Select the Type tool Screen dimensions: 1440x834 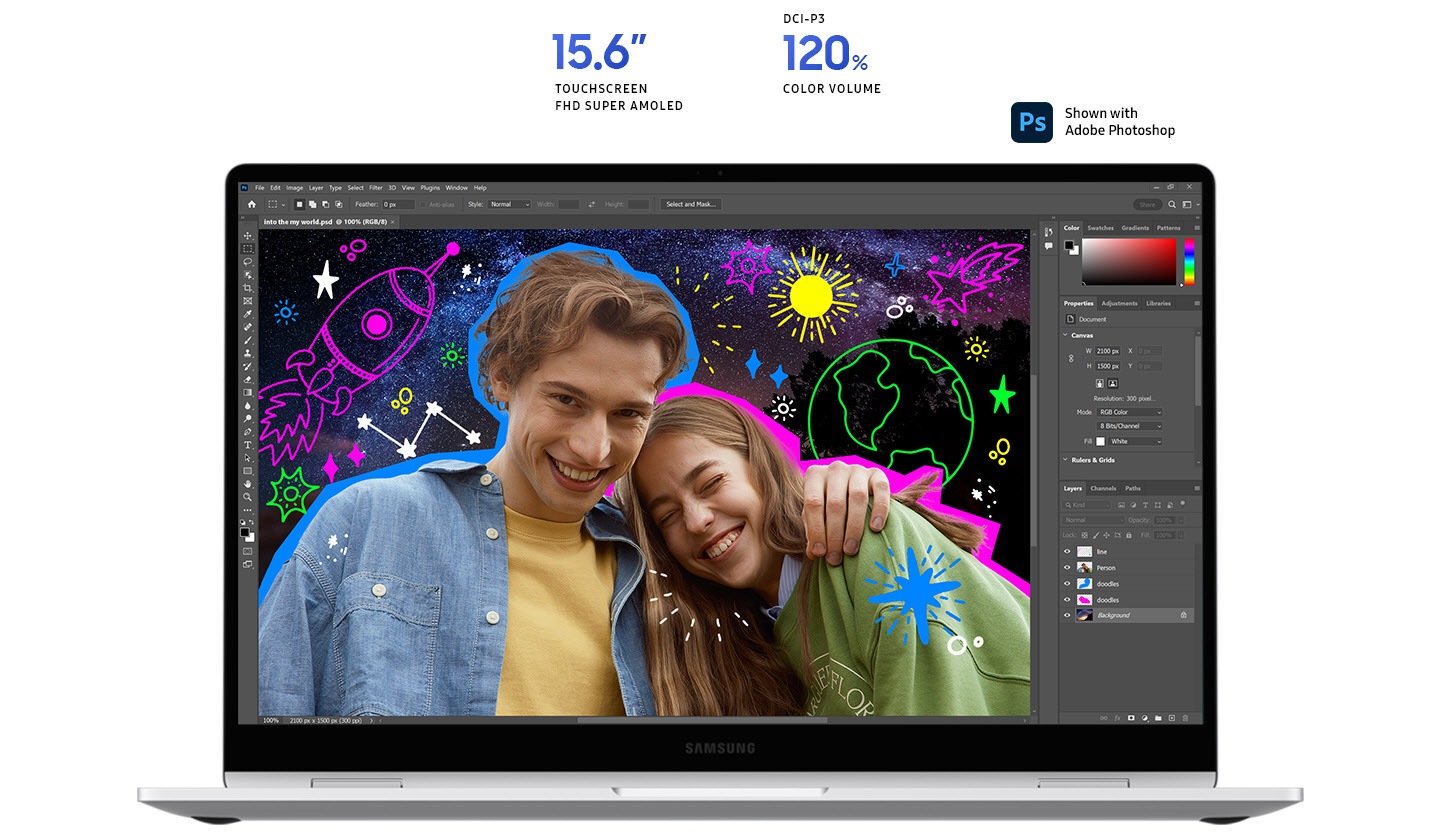[246, 445]
